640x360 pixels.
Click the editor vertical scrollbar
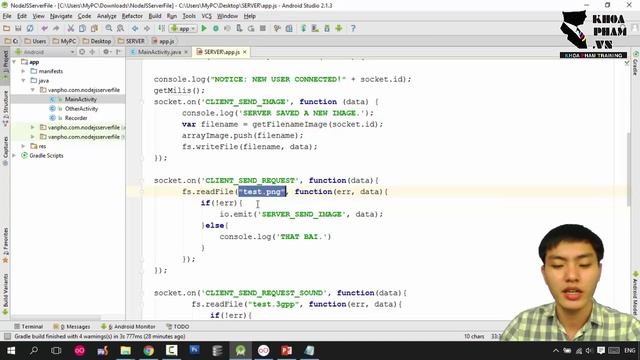629,169
